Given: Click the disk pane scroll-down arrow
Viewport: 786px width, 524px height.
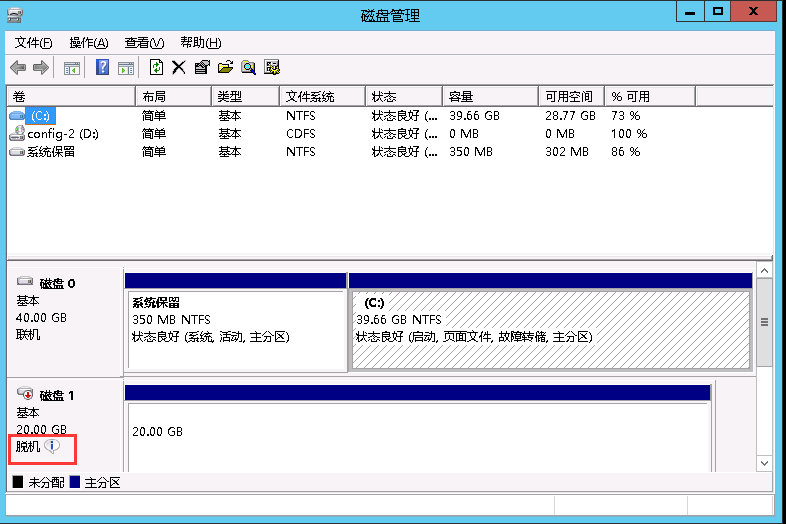Looking at the screenshot, I should [x=764, y=464].
